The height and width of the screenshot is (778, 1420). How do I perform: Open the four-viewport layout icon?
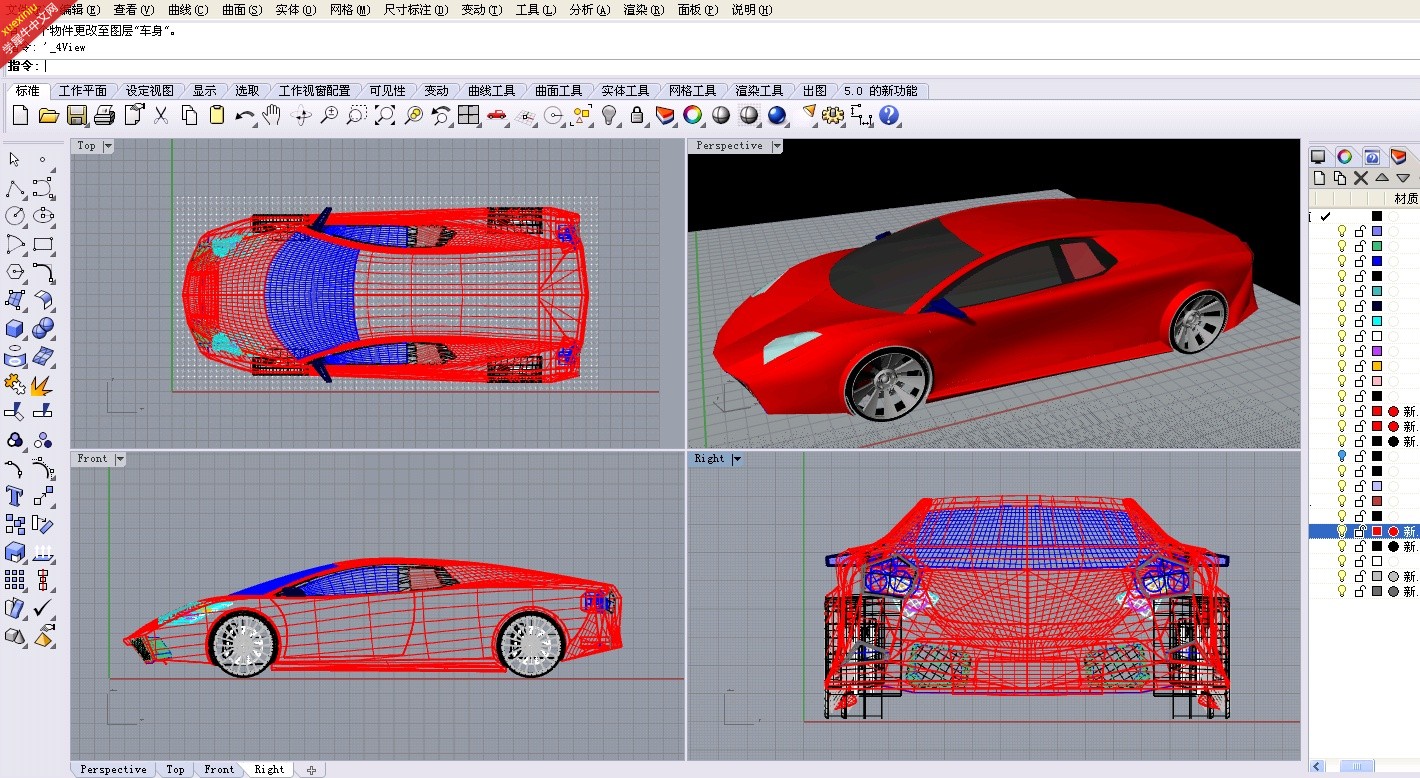(469, 116)
